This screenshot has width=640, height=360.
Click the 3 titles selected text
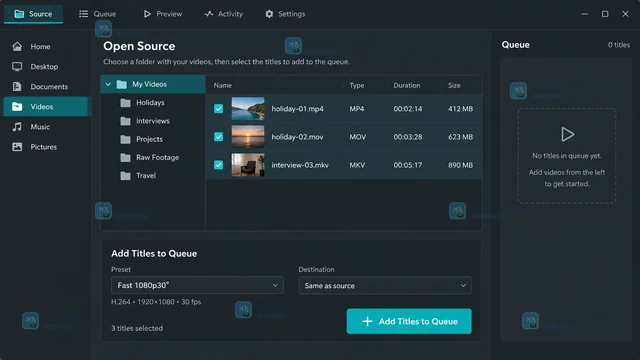pyautogui.click(x=137, y=328)
